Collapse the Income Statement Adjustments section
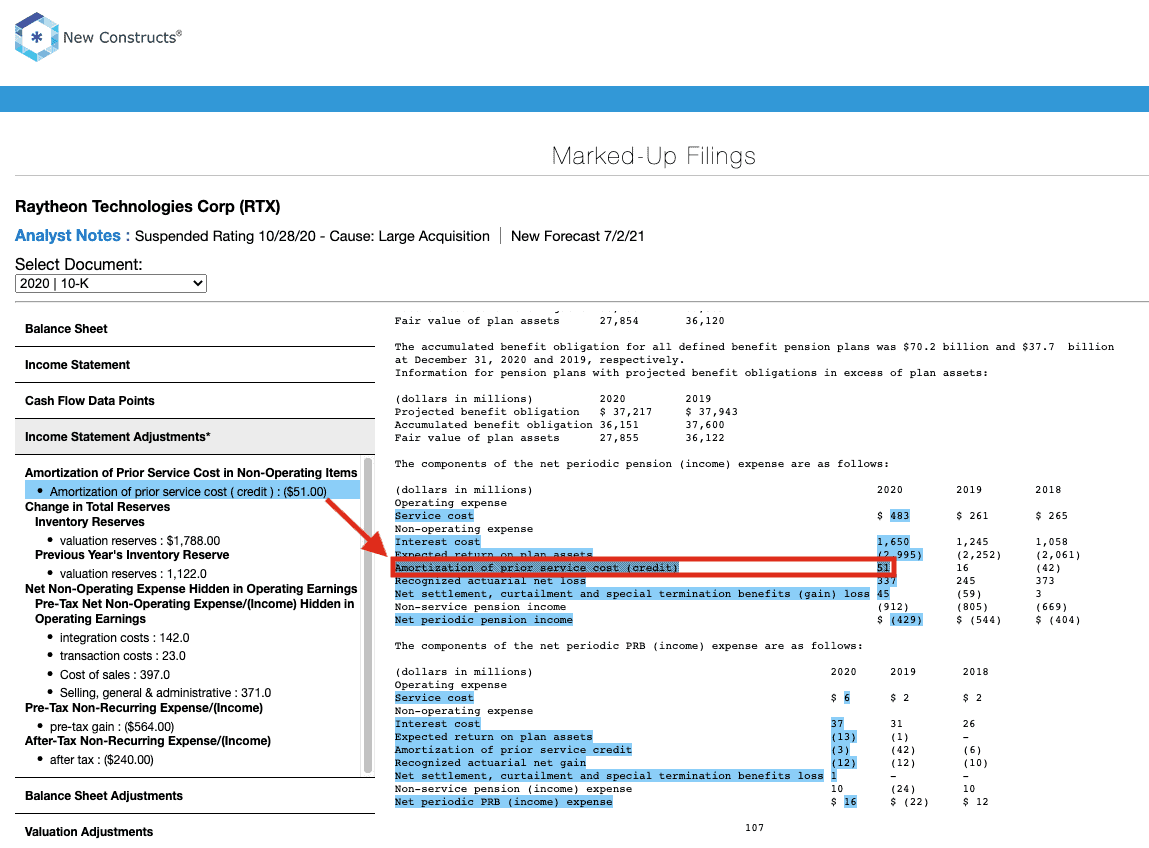This screenshot has height=848, width=1149. [195, 437]
